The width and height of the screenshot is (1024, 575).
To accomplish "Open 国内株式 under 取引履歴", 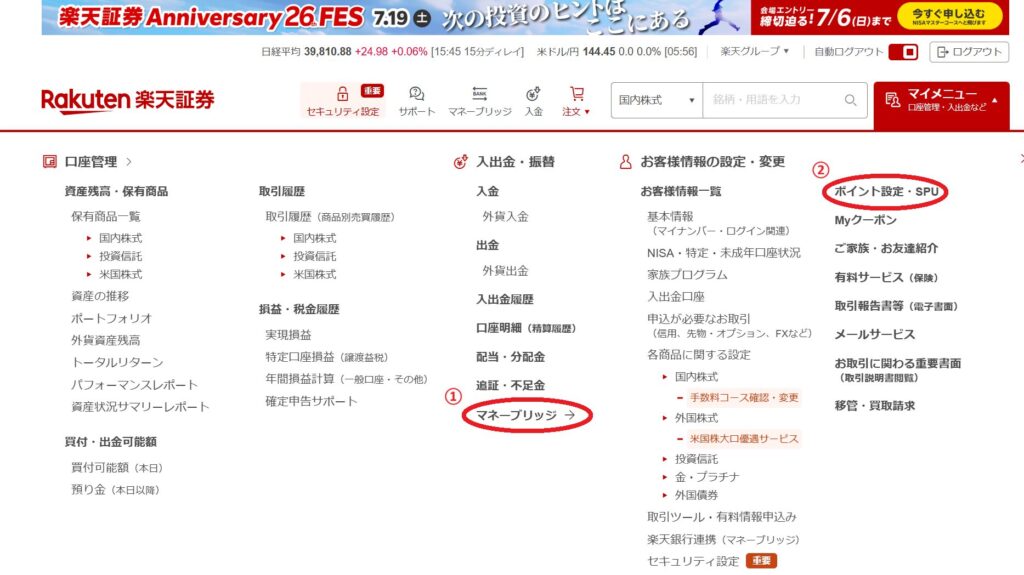I will (x=315, y=238).
